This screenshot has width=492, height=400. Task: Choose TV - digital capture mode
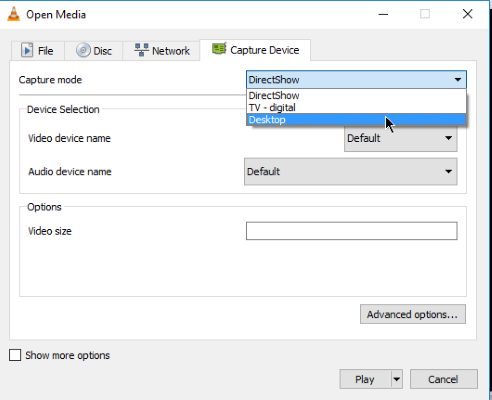(356, 108)
